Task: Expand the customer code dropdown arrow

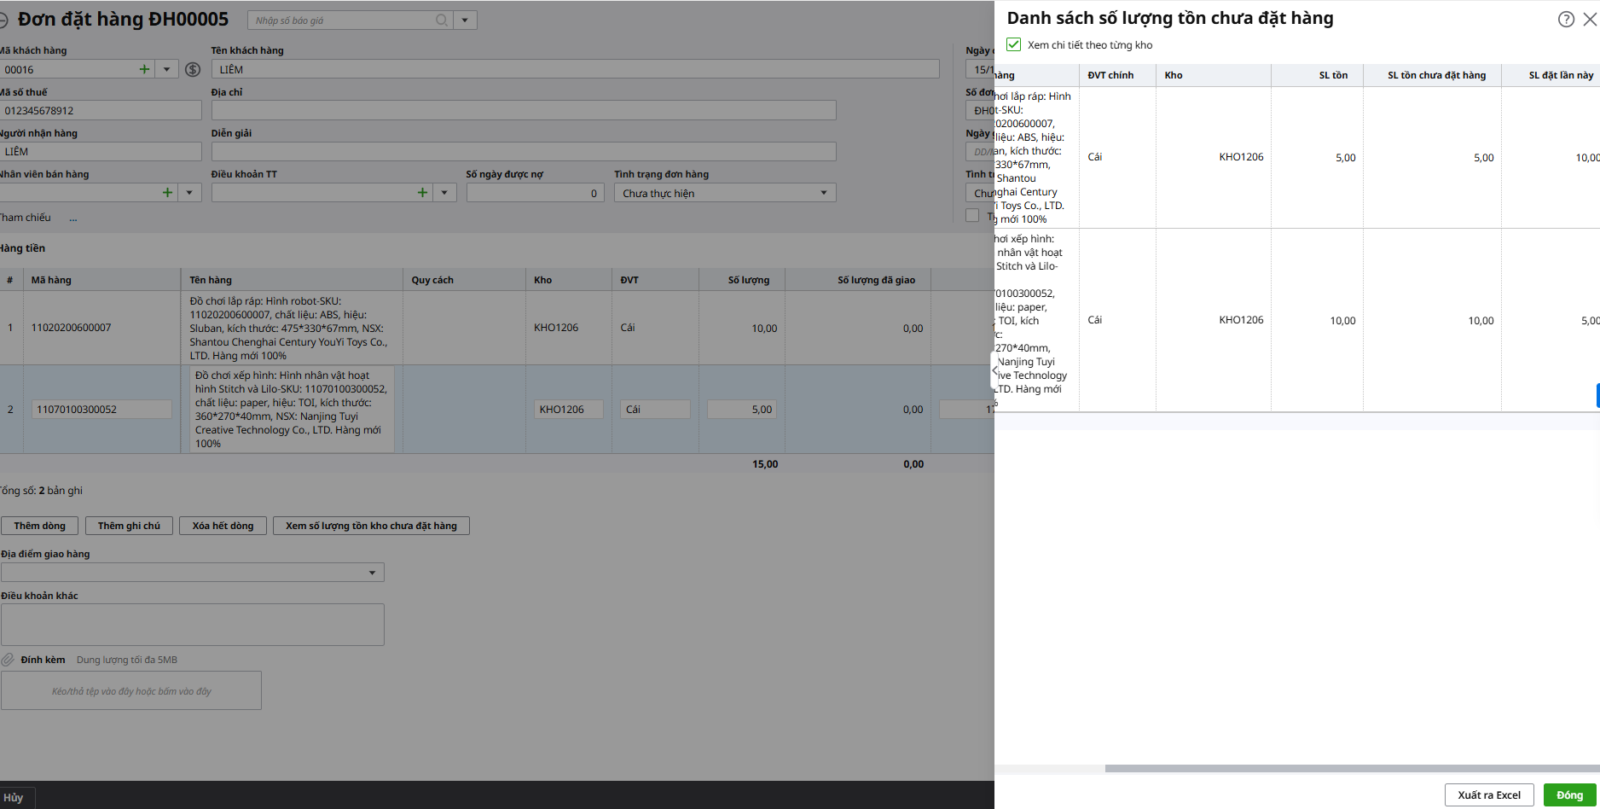Action: click(x=167, y=69)
